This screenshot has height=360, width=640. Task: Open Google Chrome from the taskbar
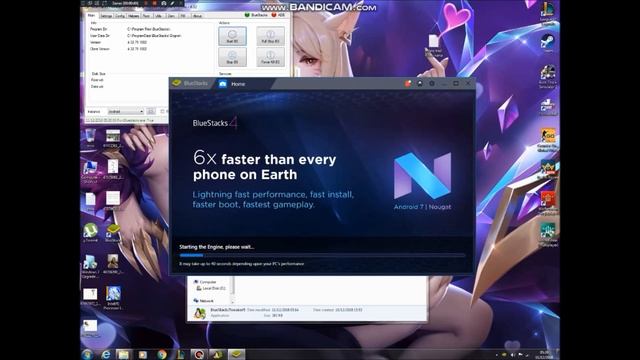(162, 354)
